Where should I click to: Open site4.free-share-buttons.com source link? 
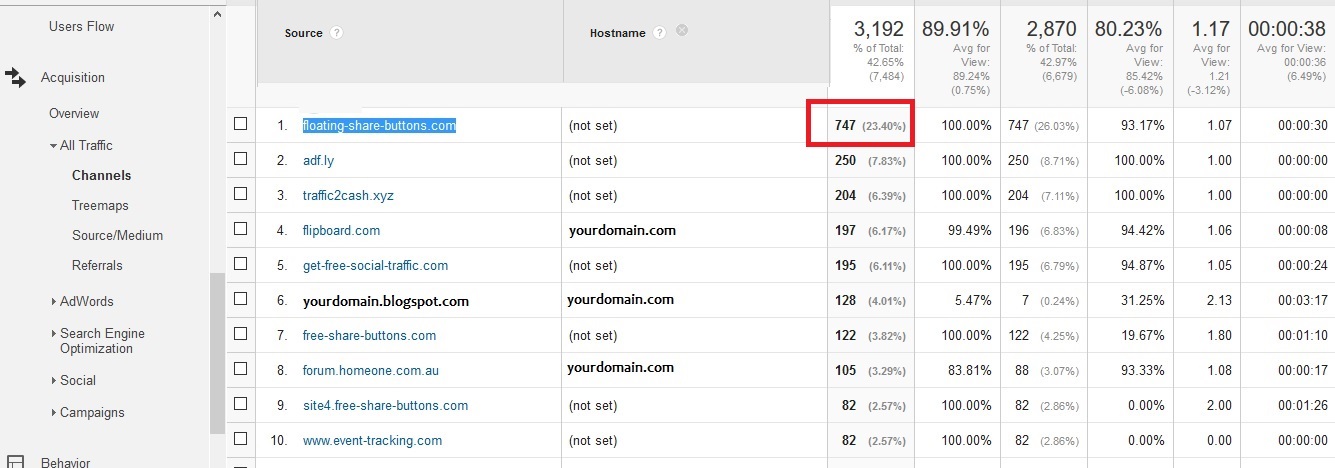[x=385, y=405]
